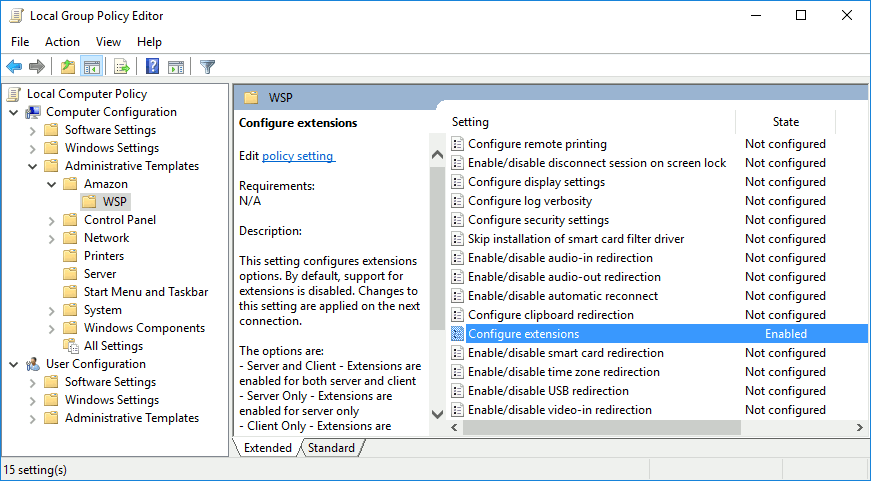Click the Filter funnel toolbar icon
871x481 pixels.
pos(207,67)
